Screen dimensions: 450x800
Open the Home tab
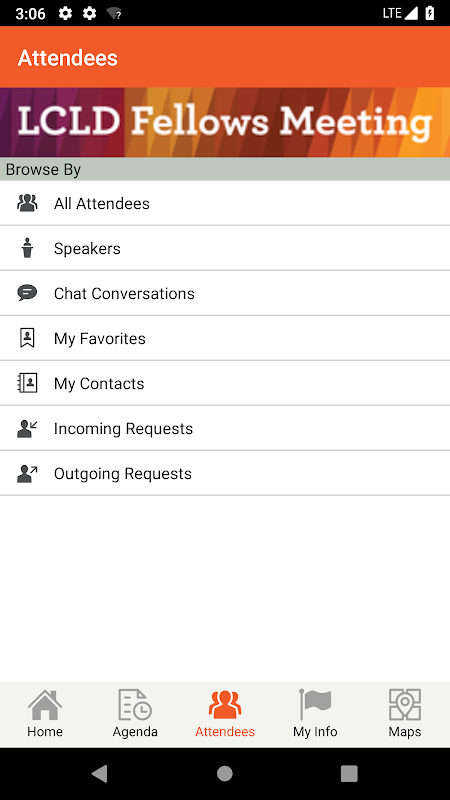pyautogui.click(x=45, y=714)
